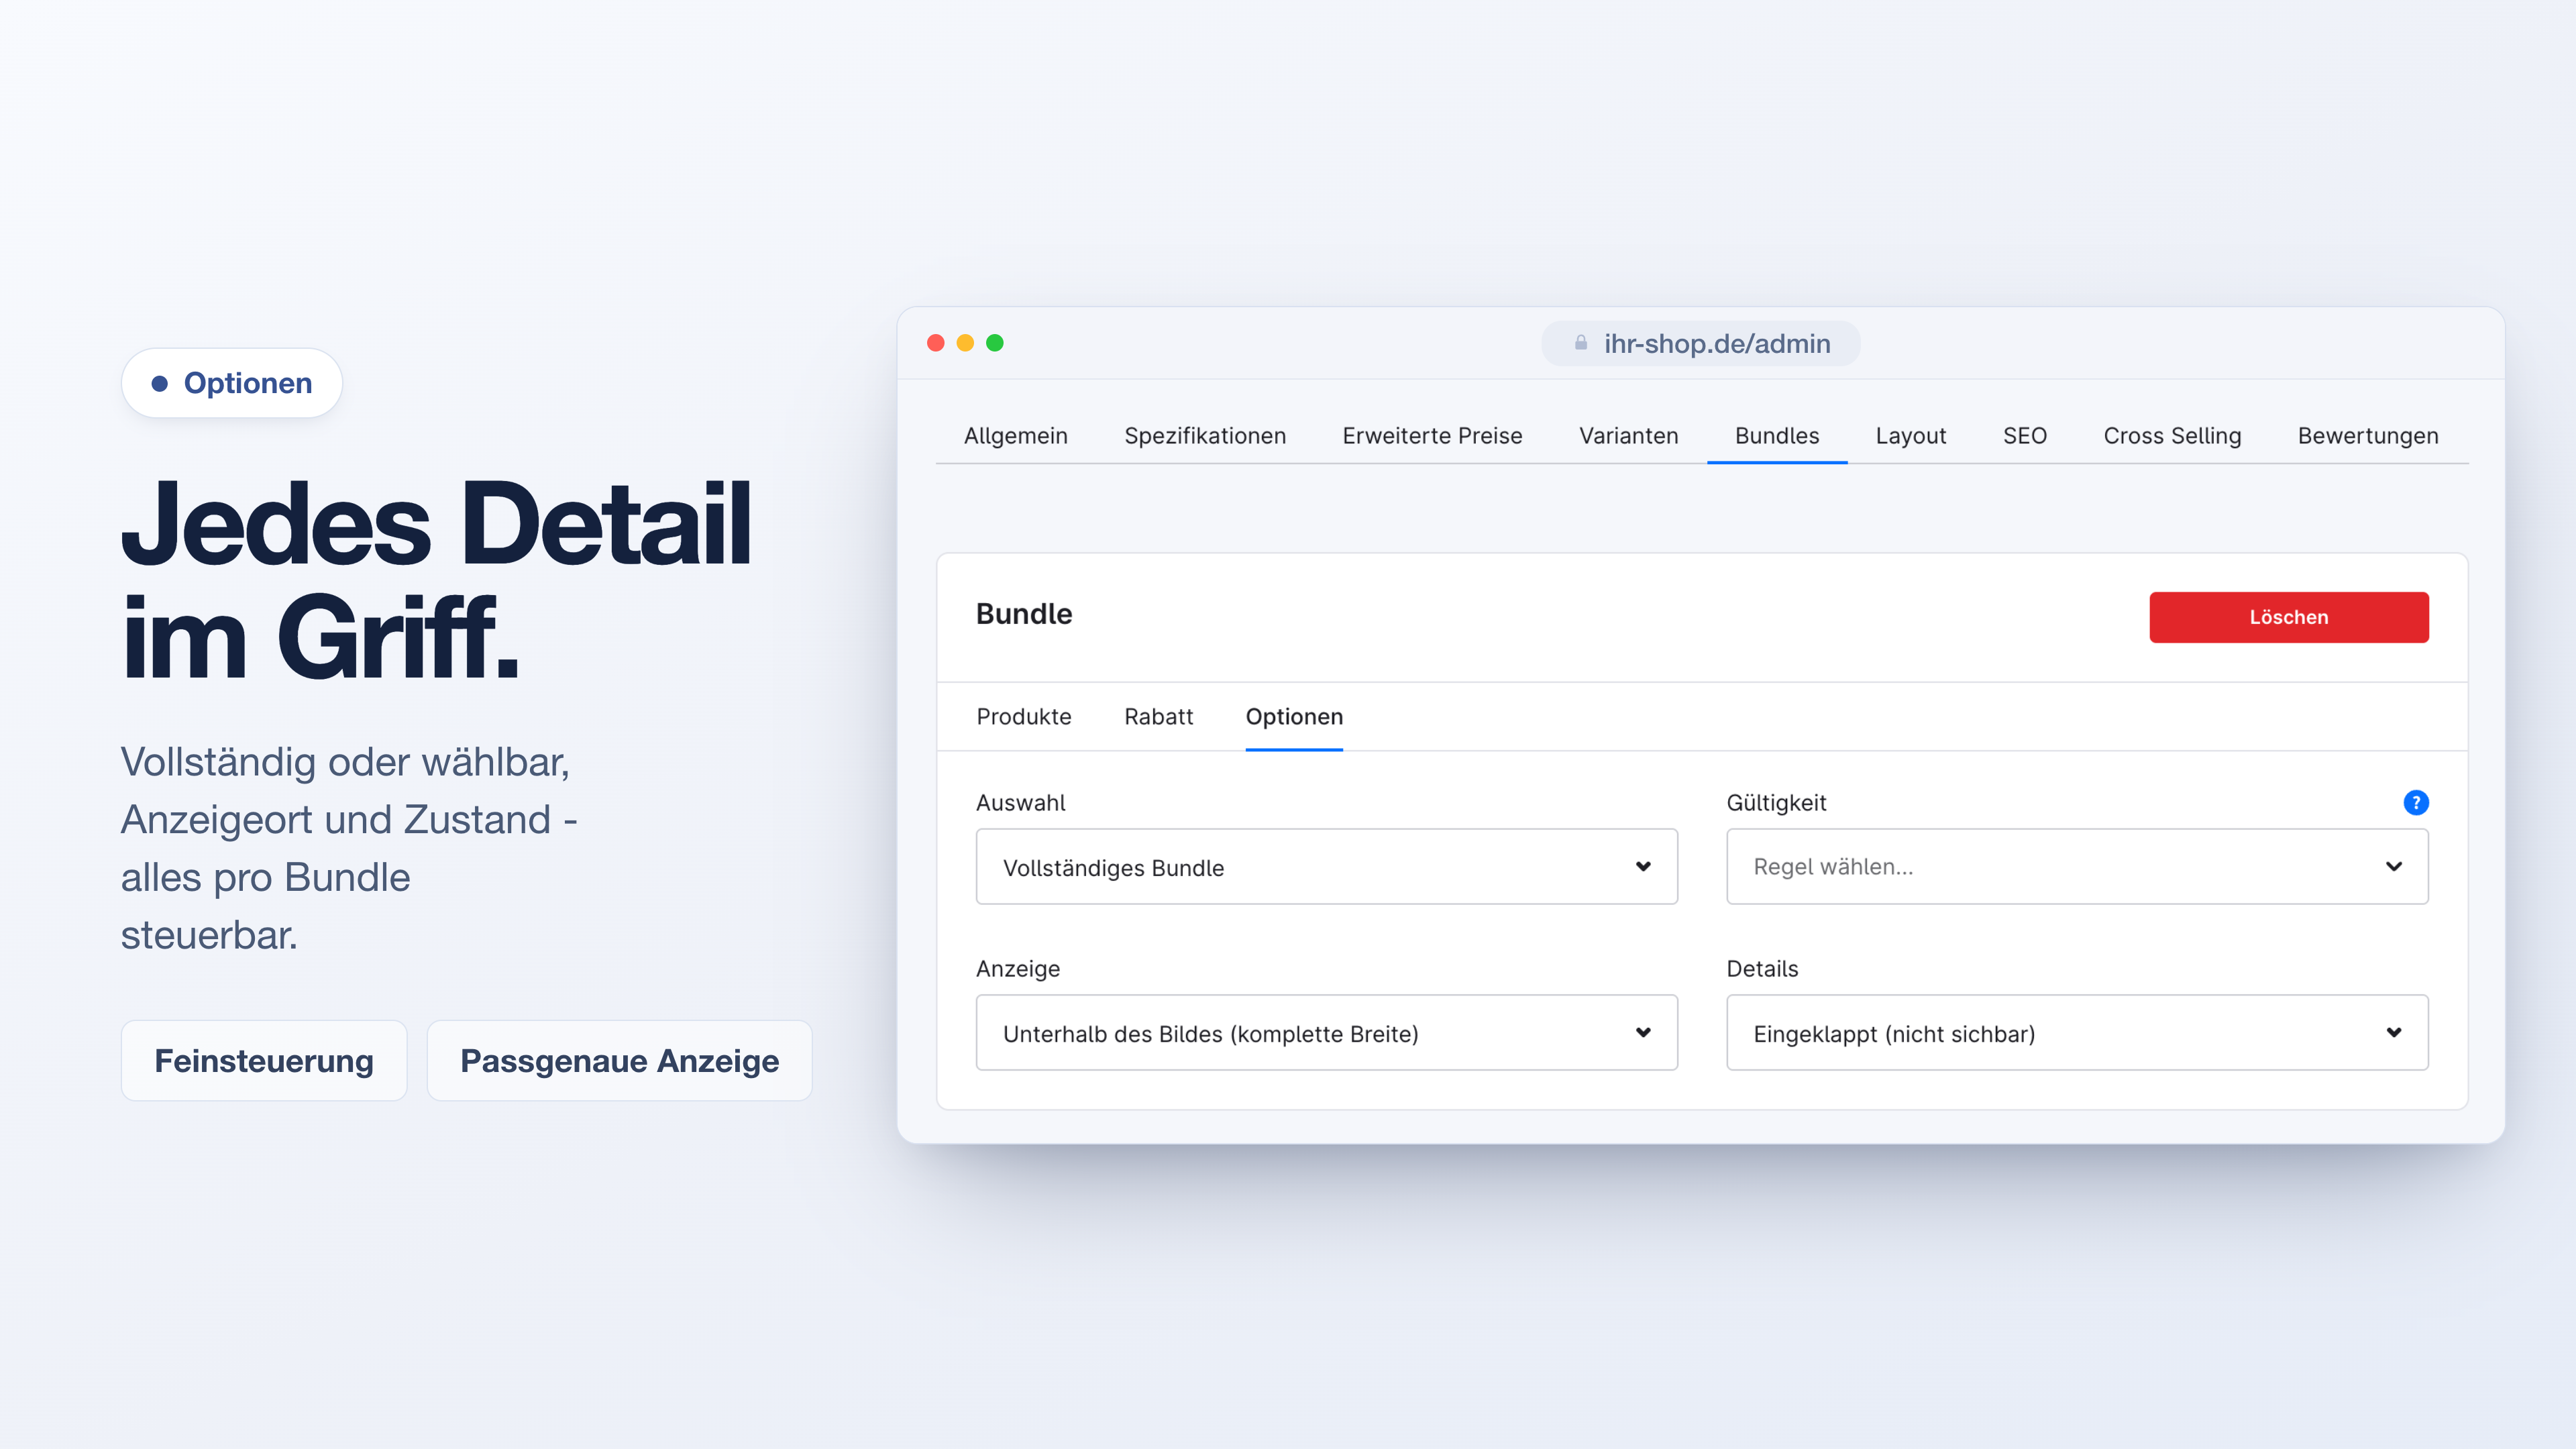Click the yellow minimize window dot
Screen dimensions: 2576x1449
pyautogui.click(x=965, y=343)
